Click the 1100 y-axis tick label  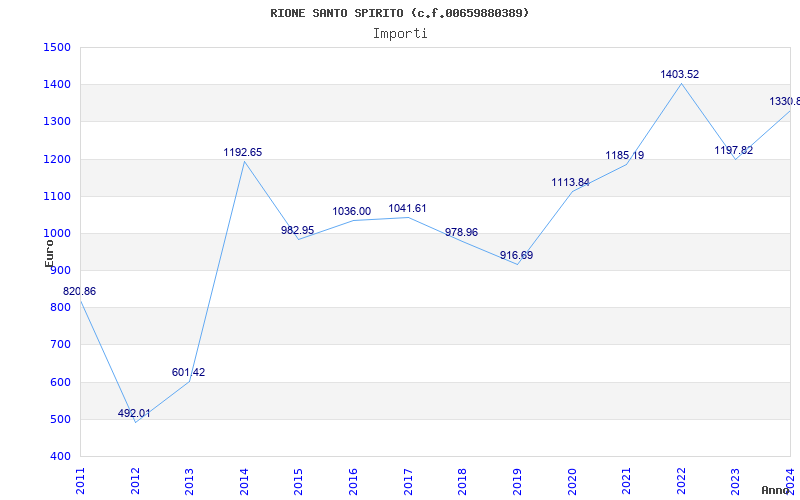pyautogui.click(x=57, y=196)
